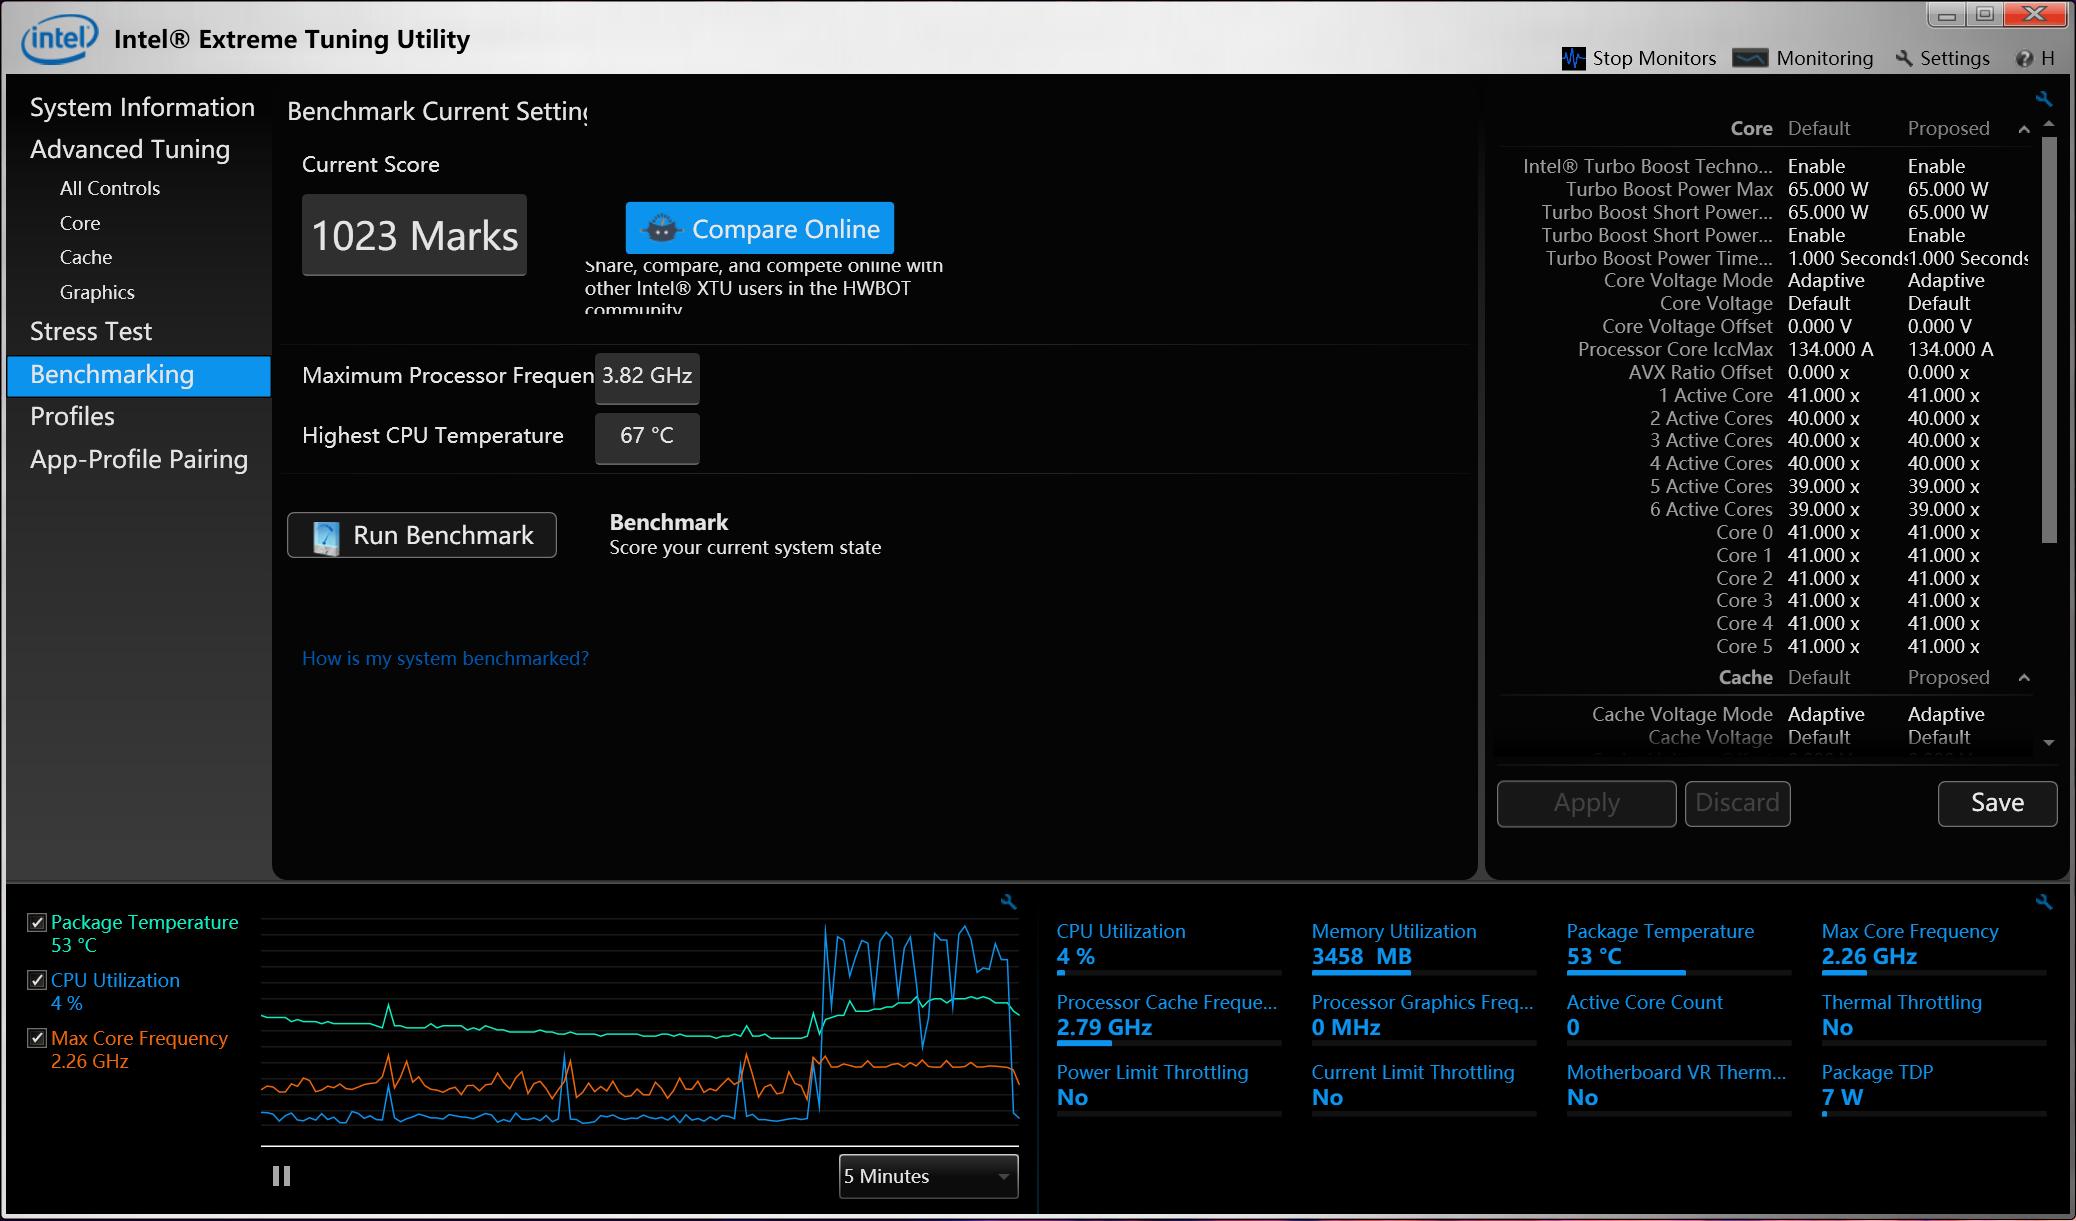The width and height of the screenshot is (2076, 1221).
Task: Click the wrench icon above the Core settings panel
Action: click(2043, 99)
